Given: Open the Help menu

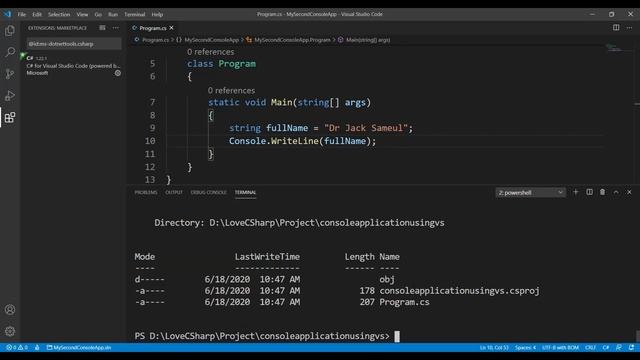Looking at the screenshot, I should [157, 14].
